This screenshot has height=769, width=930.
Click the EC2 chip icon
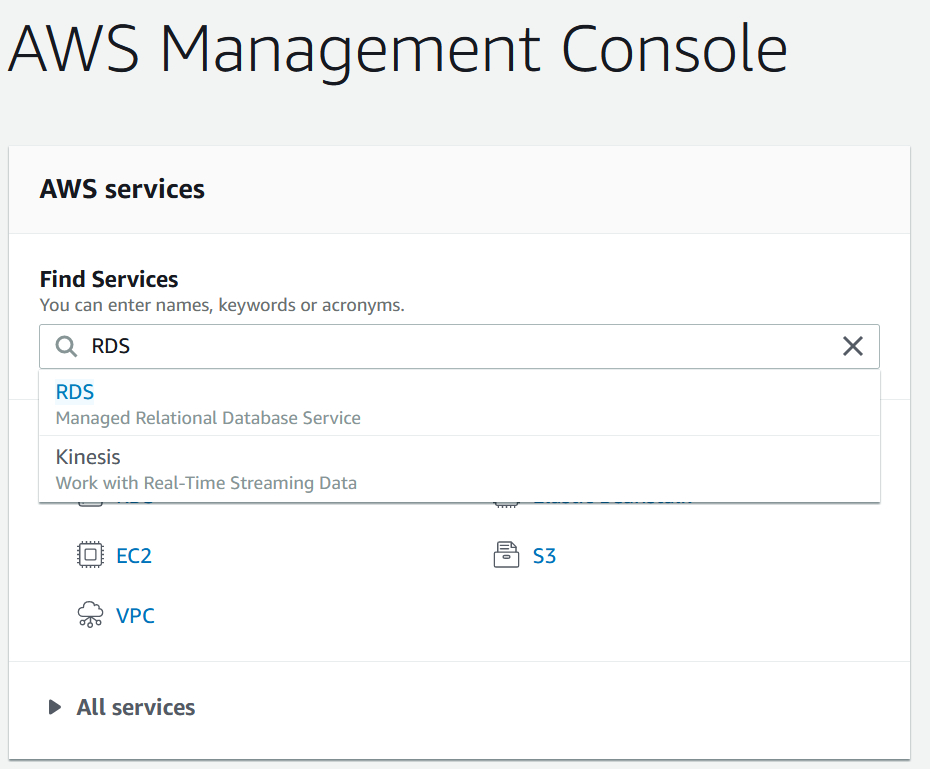click(90, 555)
